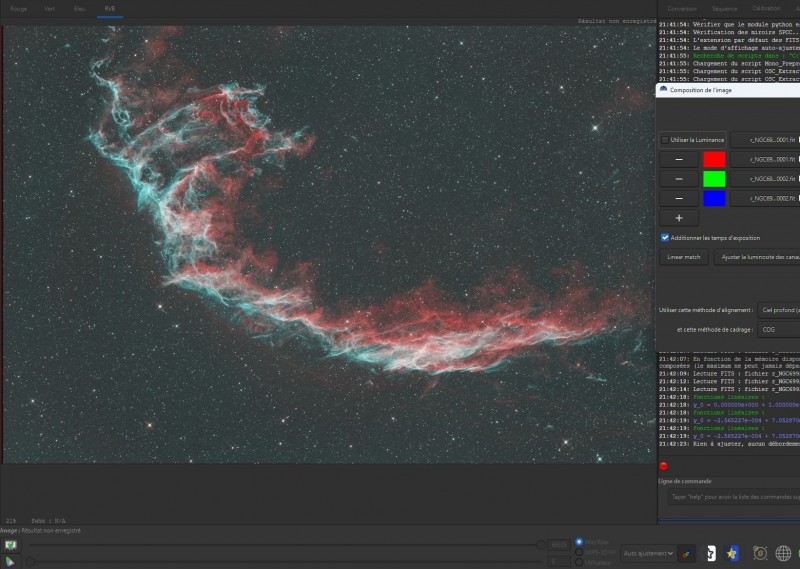The image size is (800, 569).
Task: Open the Séquence tab
Action: [724, 9]
